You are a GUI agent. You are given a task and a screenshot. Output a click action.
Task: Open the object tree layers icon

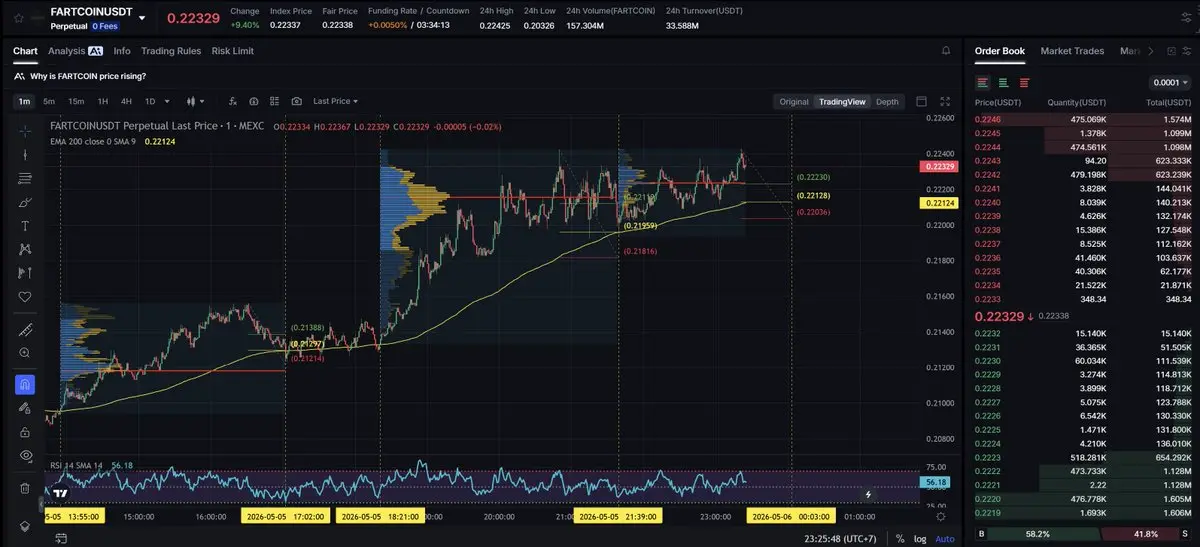(25, 526)
